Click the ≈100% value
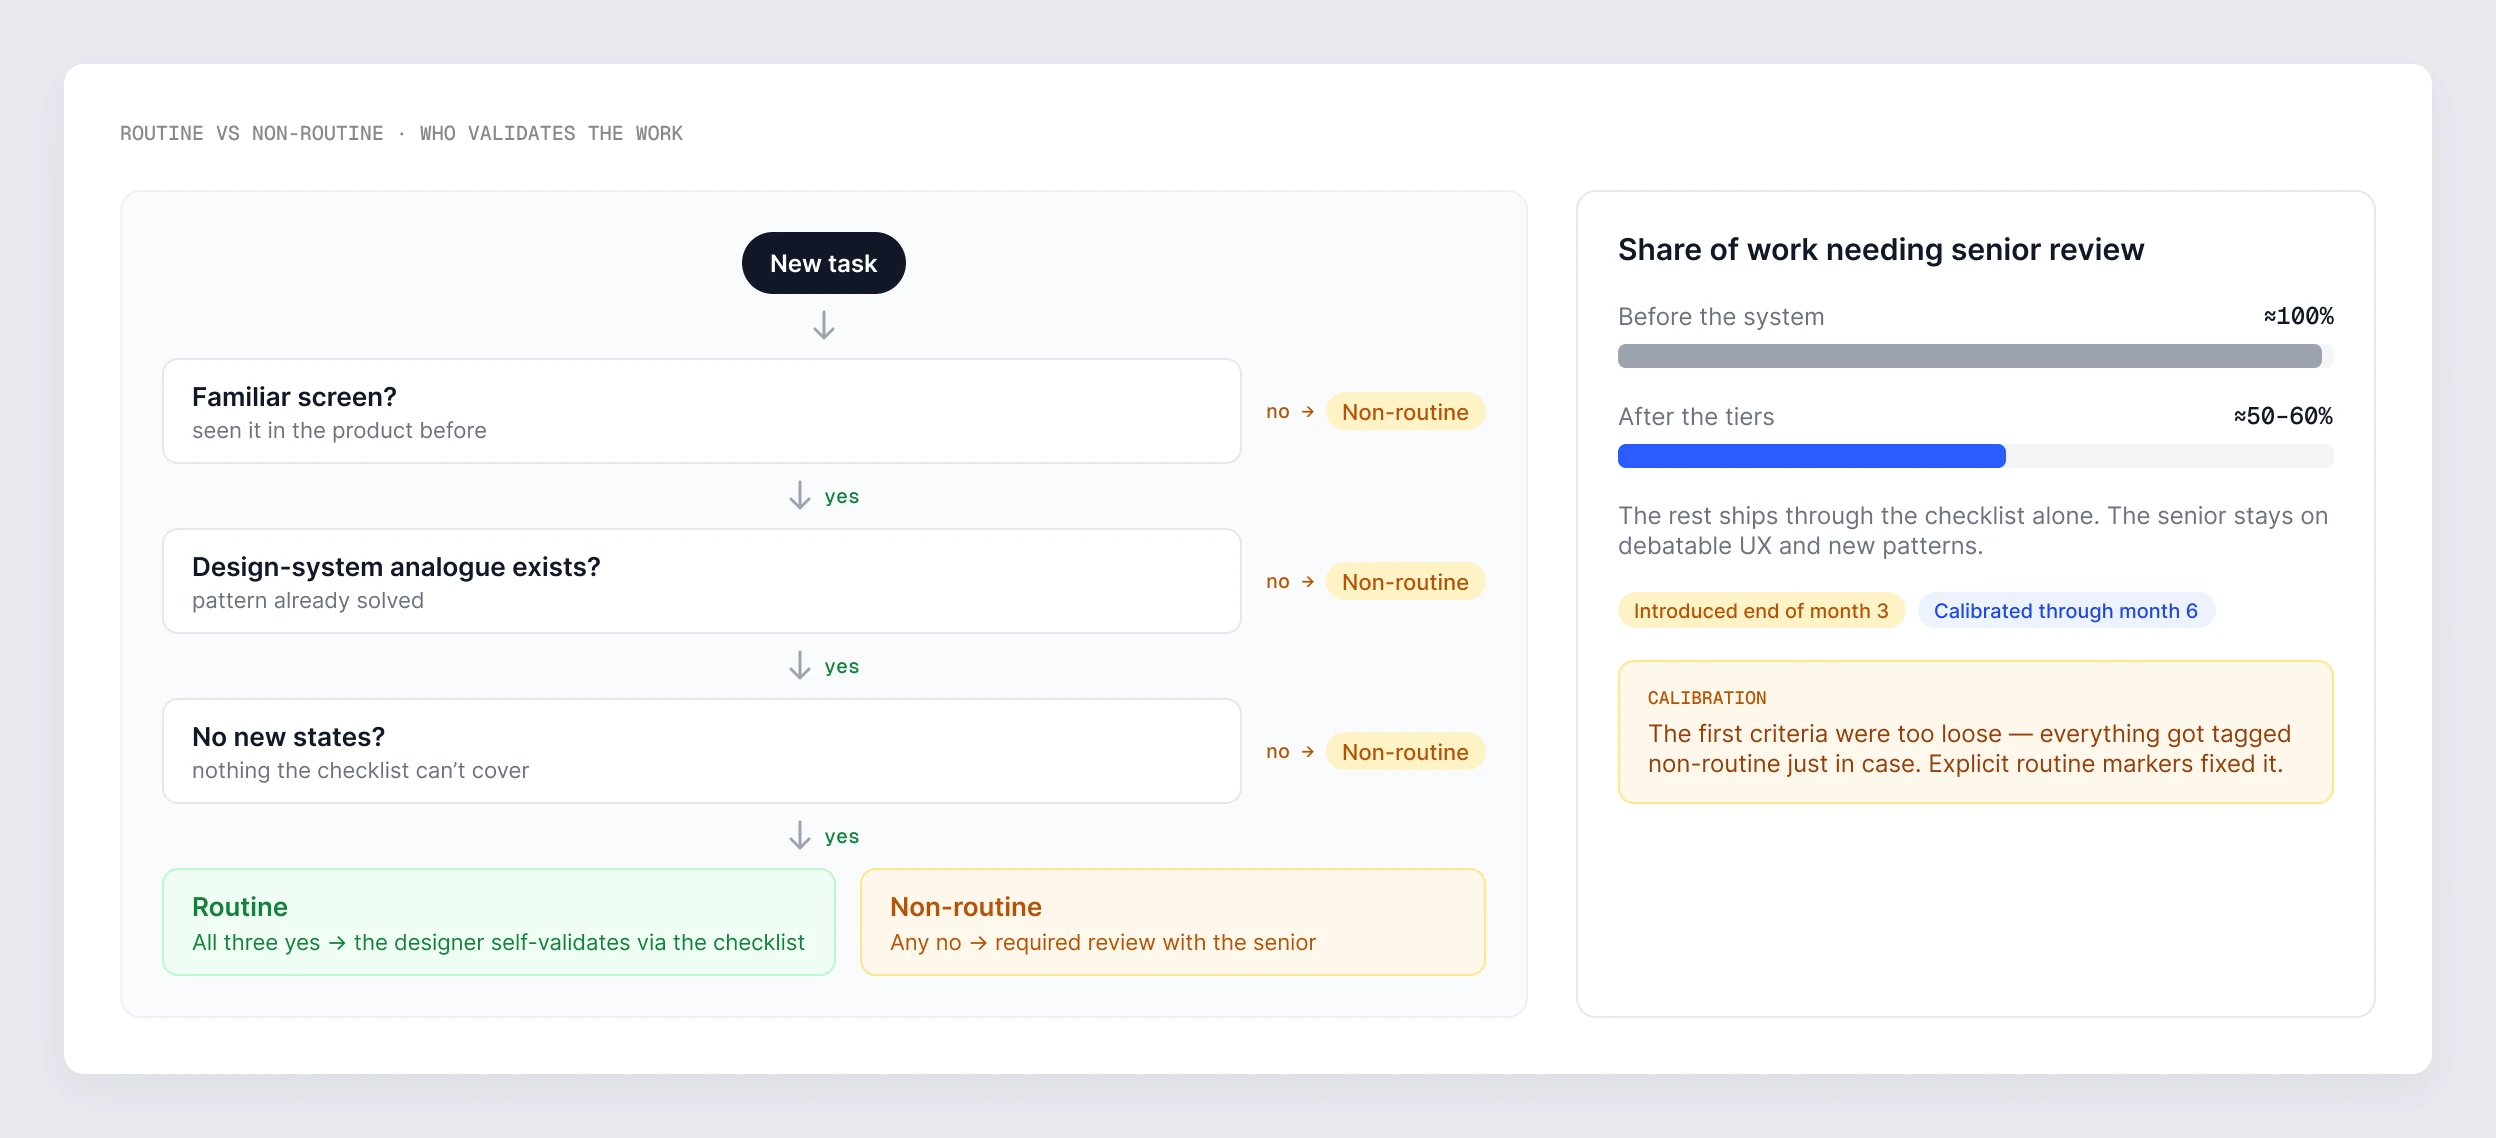The image size is (2496, 1138). click(x=2298, y=316)
